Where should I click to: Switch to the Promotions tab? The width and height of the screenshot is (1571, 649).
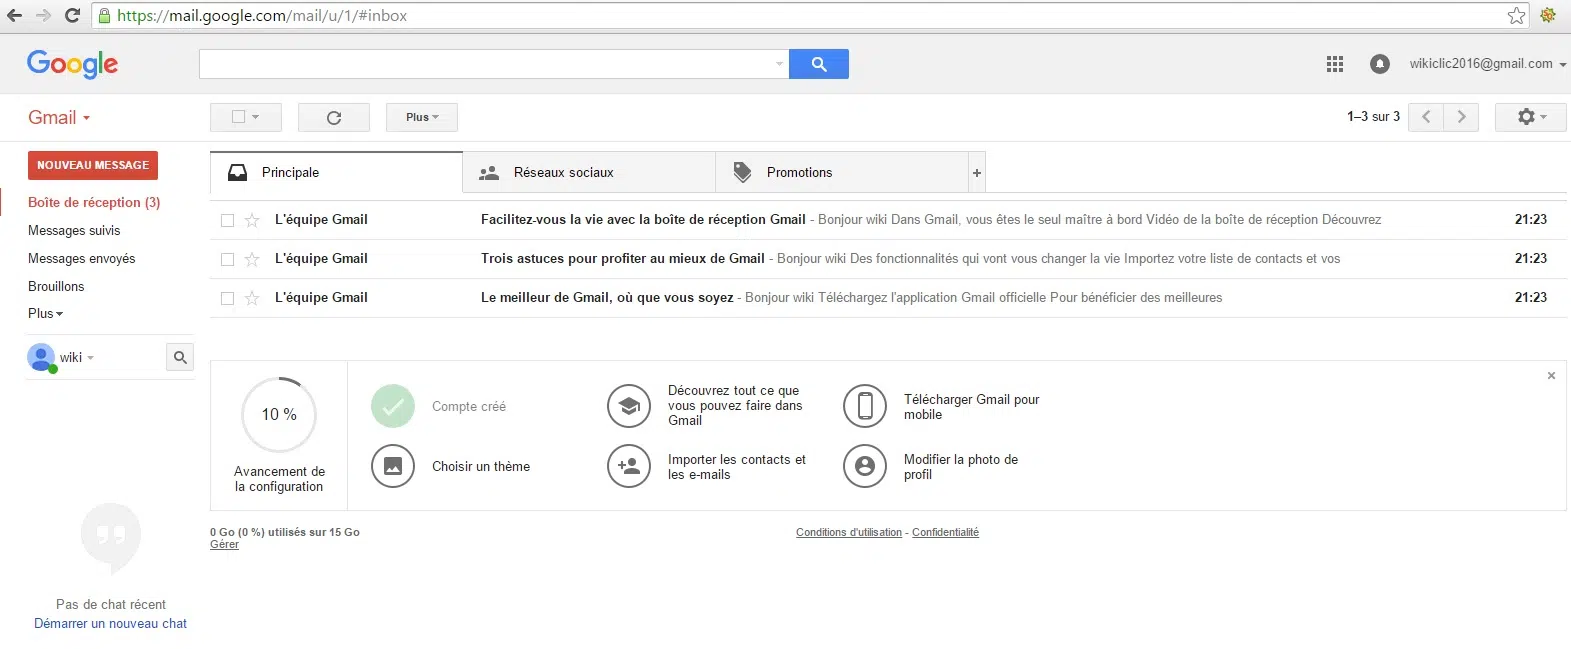pos(842,172)
